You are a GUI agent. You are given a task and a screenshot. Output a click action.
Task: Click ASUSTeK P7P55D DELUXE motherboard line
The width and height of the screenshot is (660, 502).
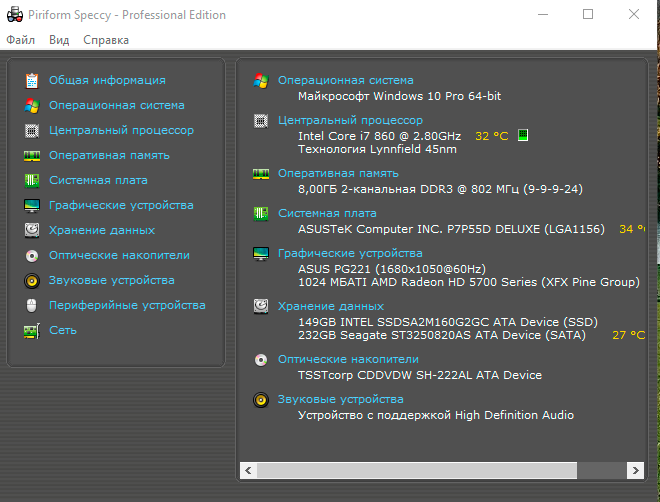point(451,229)
